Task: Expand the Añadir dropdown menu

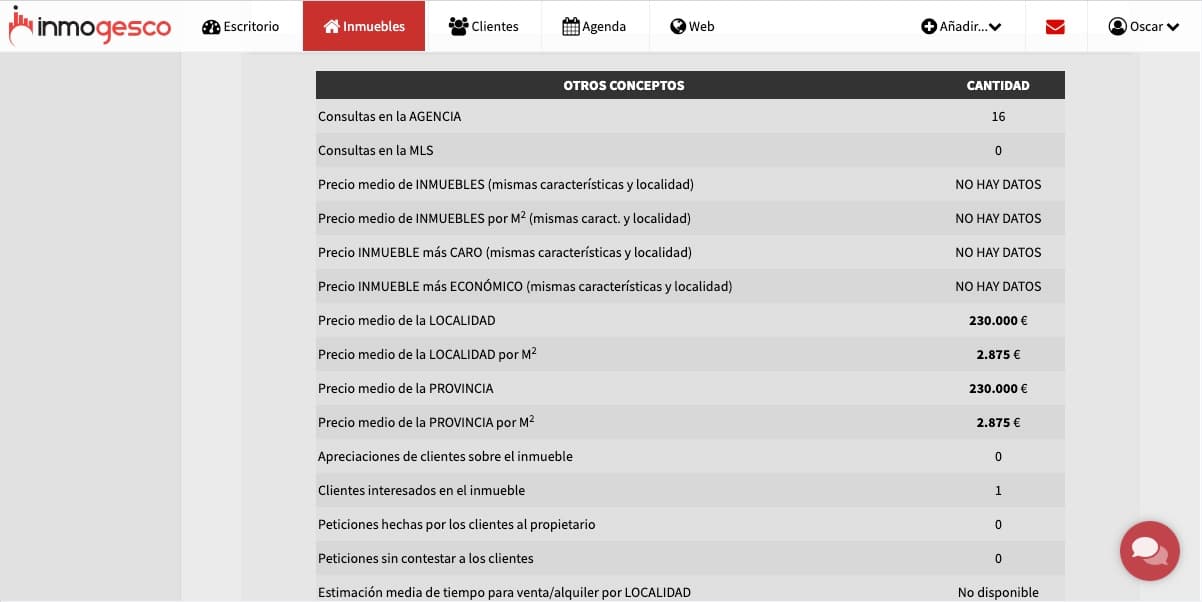Action: [x=960, y=26]
